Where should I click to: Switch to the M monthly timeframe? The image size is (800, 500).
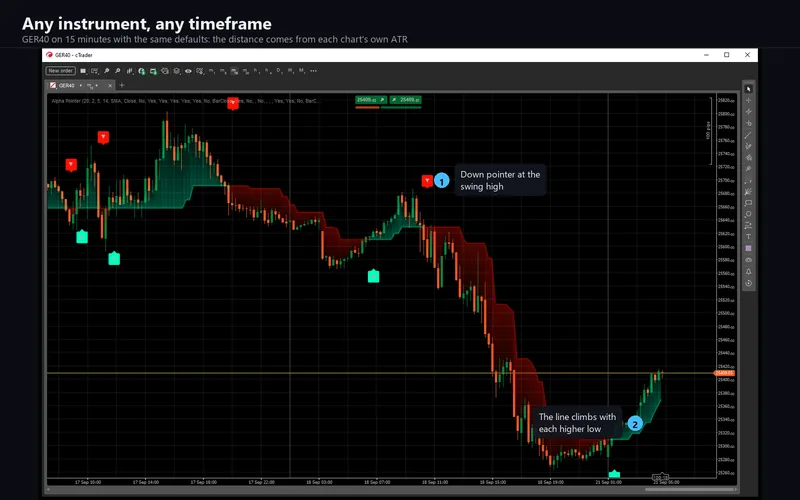pyautogui.click(x=302, y=71)
